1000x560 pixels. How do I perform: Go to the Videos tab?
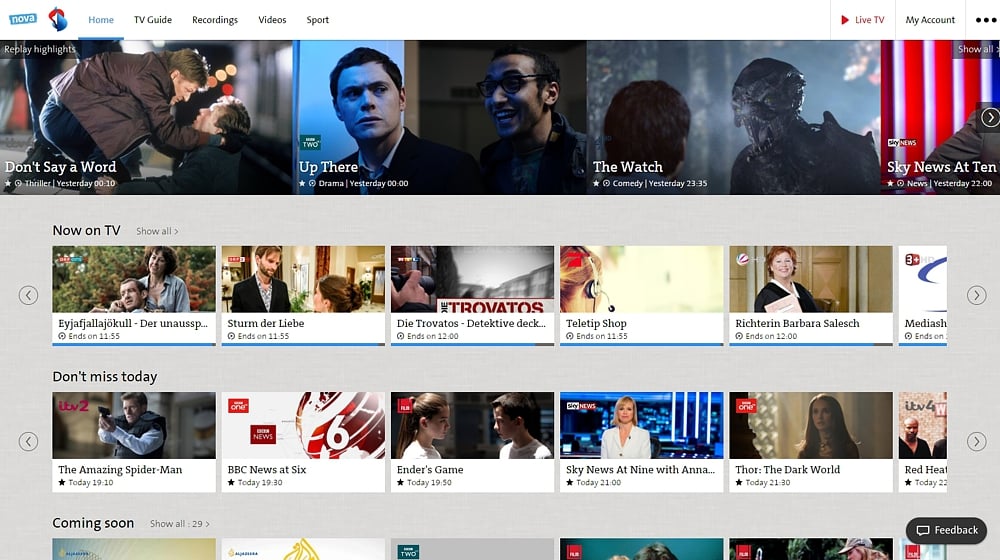coord(272,20)
